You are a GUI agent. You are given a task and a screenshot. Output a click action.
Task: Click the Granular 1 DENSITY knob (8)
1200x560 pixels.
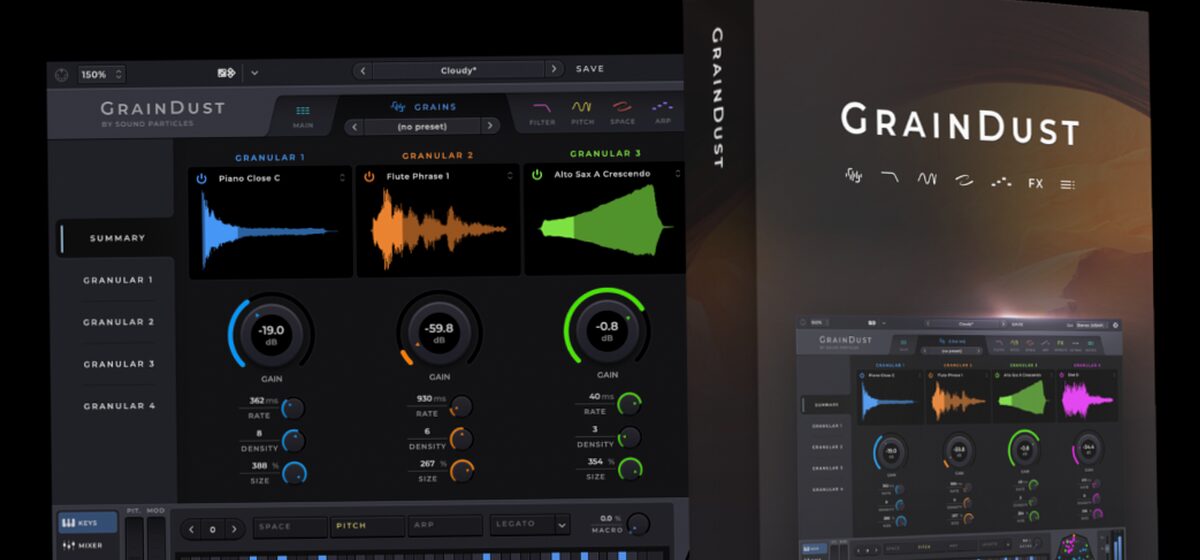coord(294,440)
